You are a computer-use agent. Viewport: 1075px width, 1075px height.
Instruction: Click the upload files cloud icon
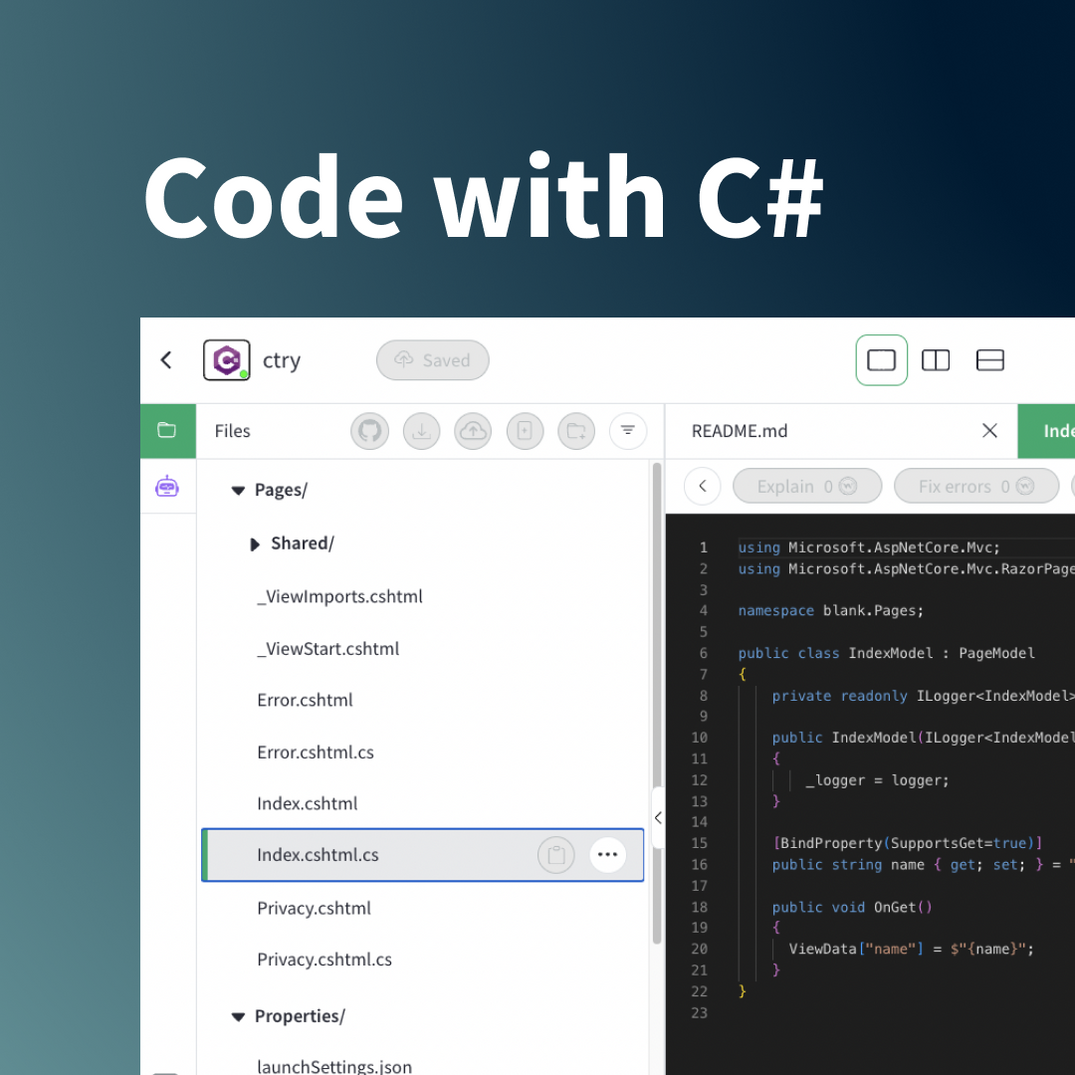(473, 430)
